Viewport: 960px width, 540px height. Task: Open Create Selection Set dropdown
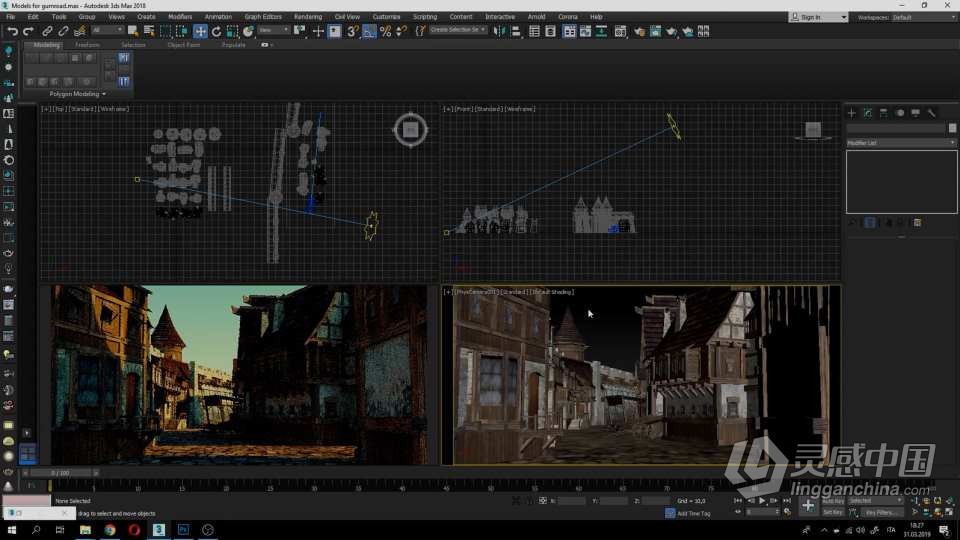pos(457,30)
